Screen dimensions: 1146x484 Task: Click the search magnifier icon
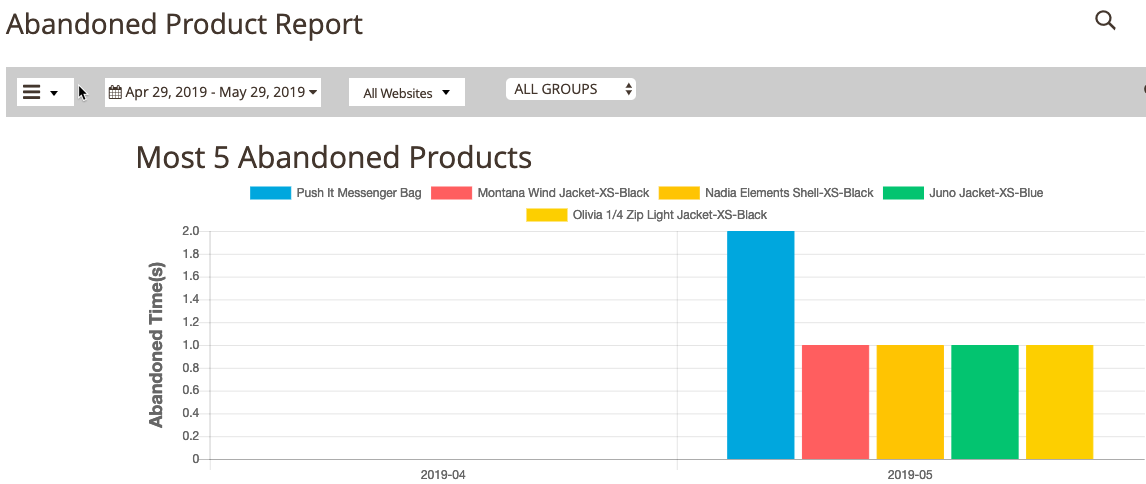click(x=1105, y=20)
